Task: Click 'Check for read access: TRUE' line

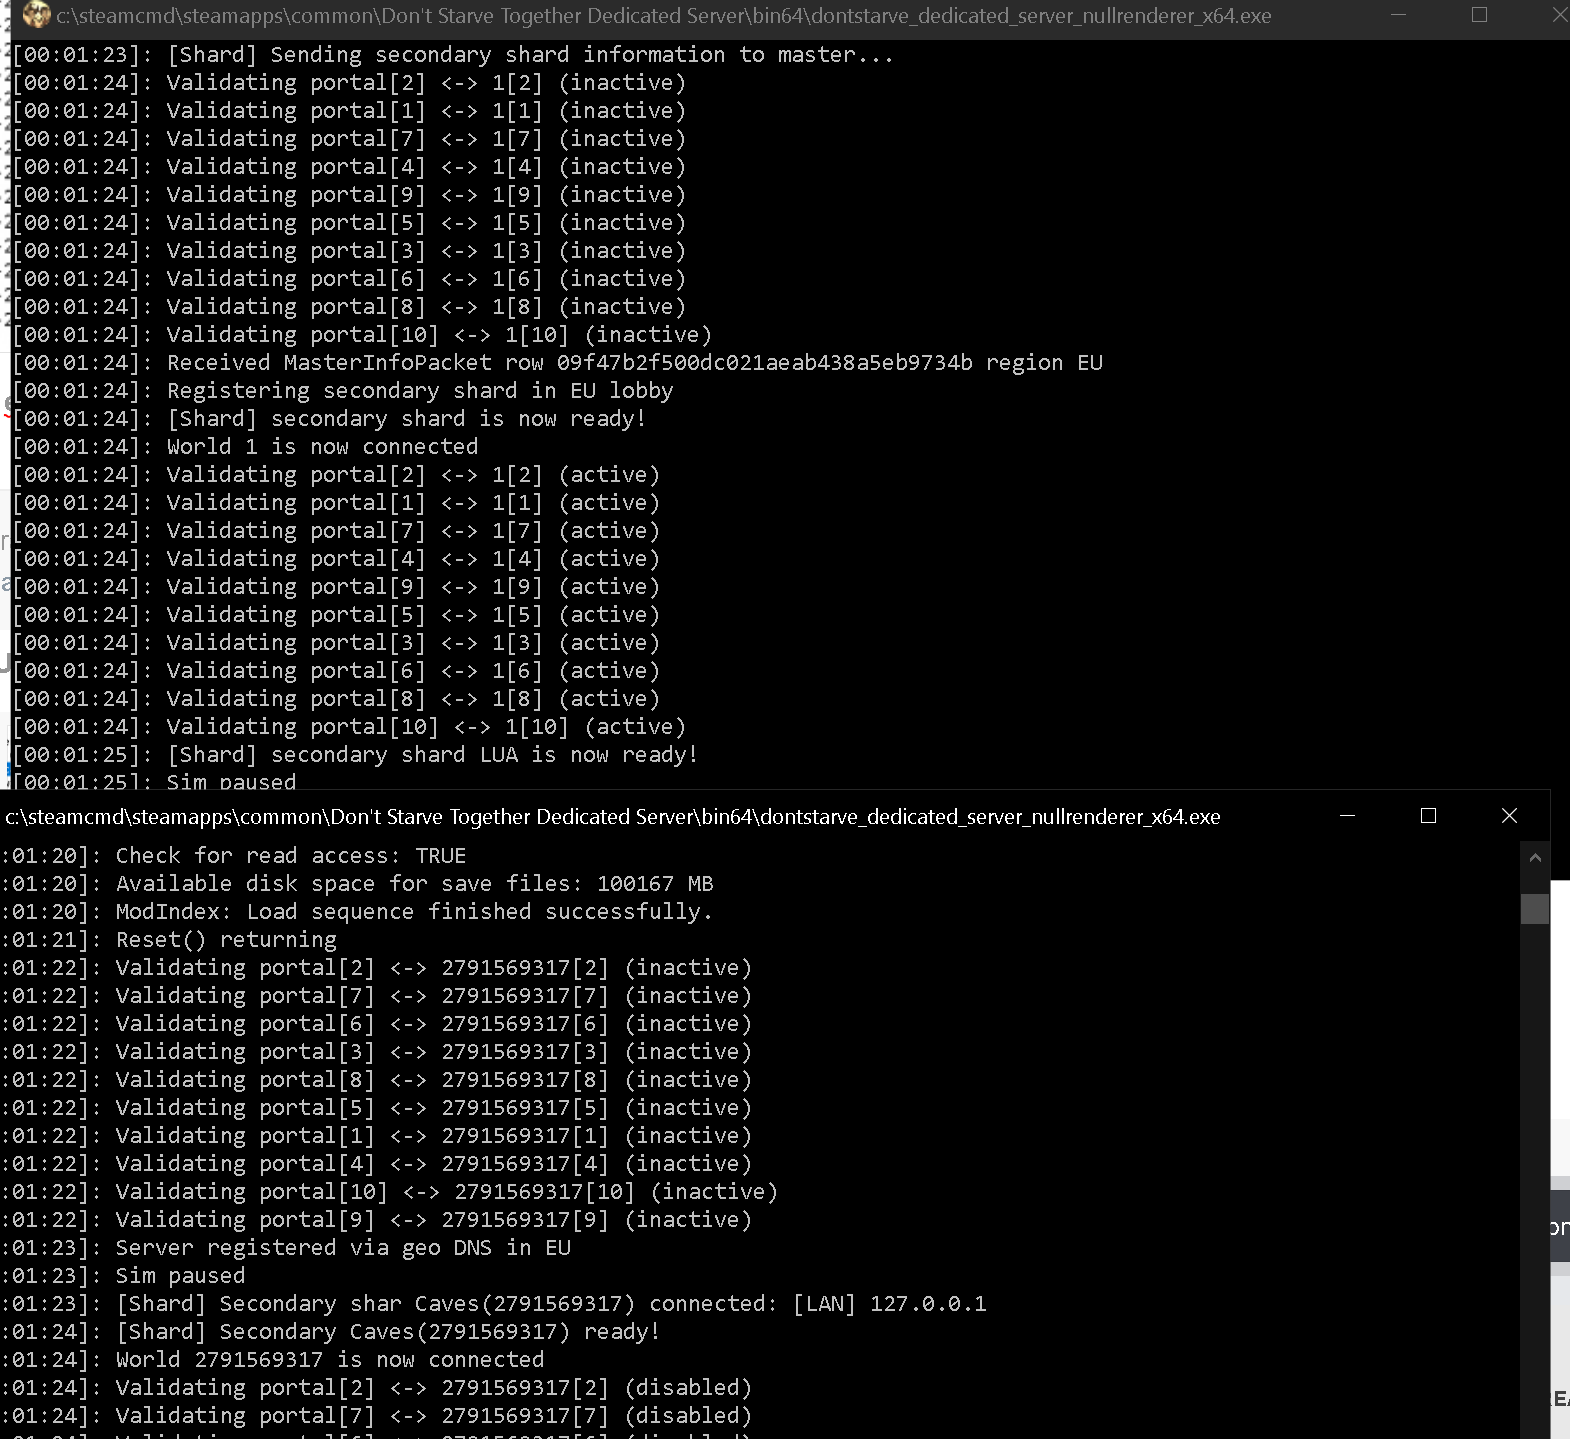Action: pyautogui.click(x=234, y=856)
